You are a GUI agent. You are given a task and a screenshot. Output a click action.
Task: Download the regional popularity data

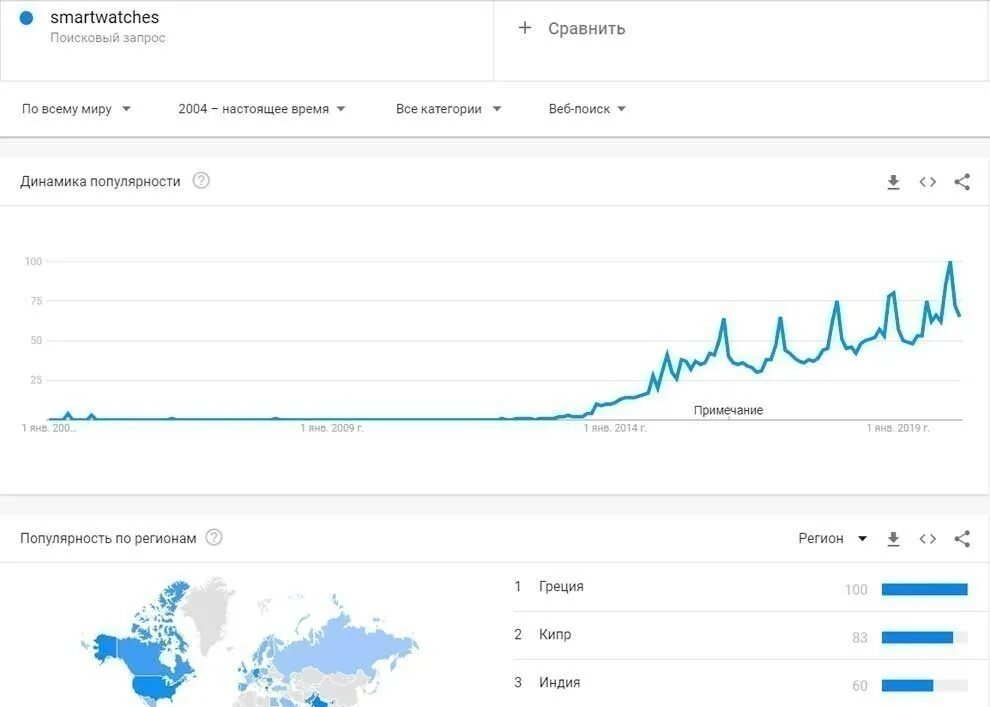click(893, 538)
